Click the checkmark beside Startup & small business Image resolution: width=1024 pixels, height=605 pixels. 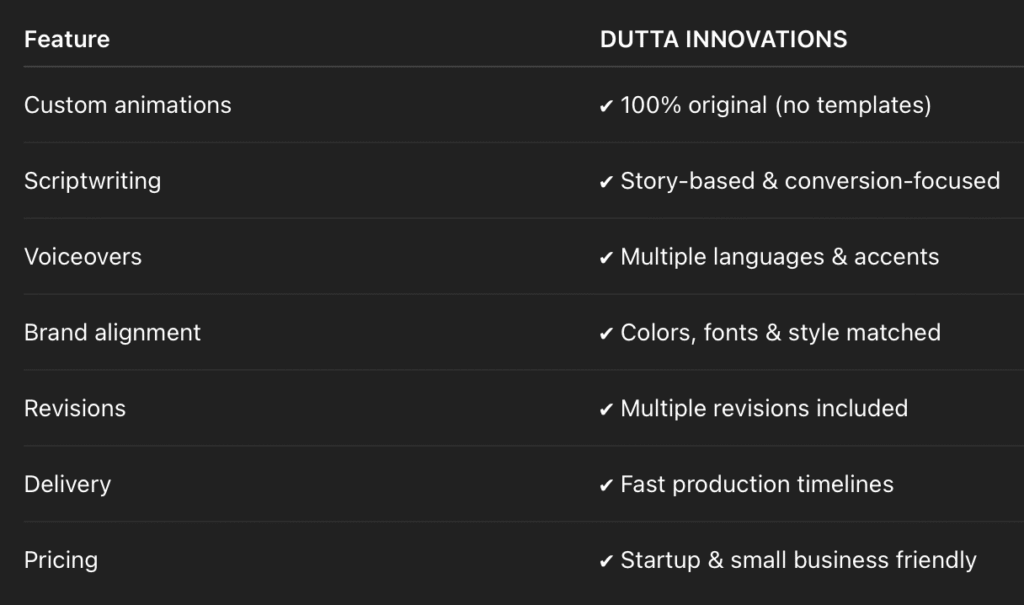click(x=606, y=562)
